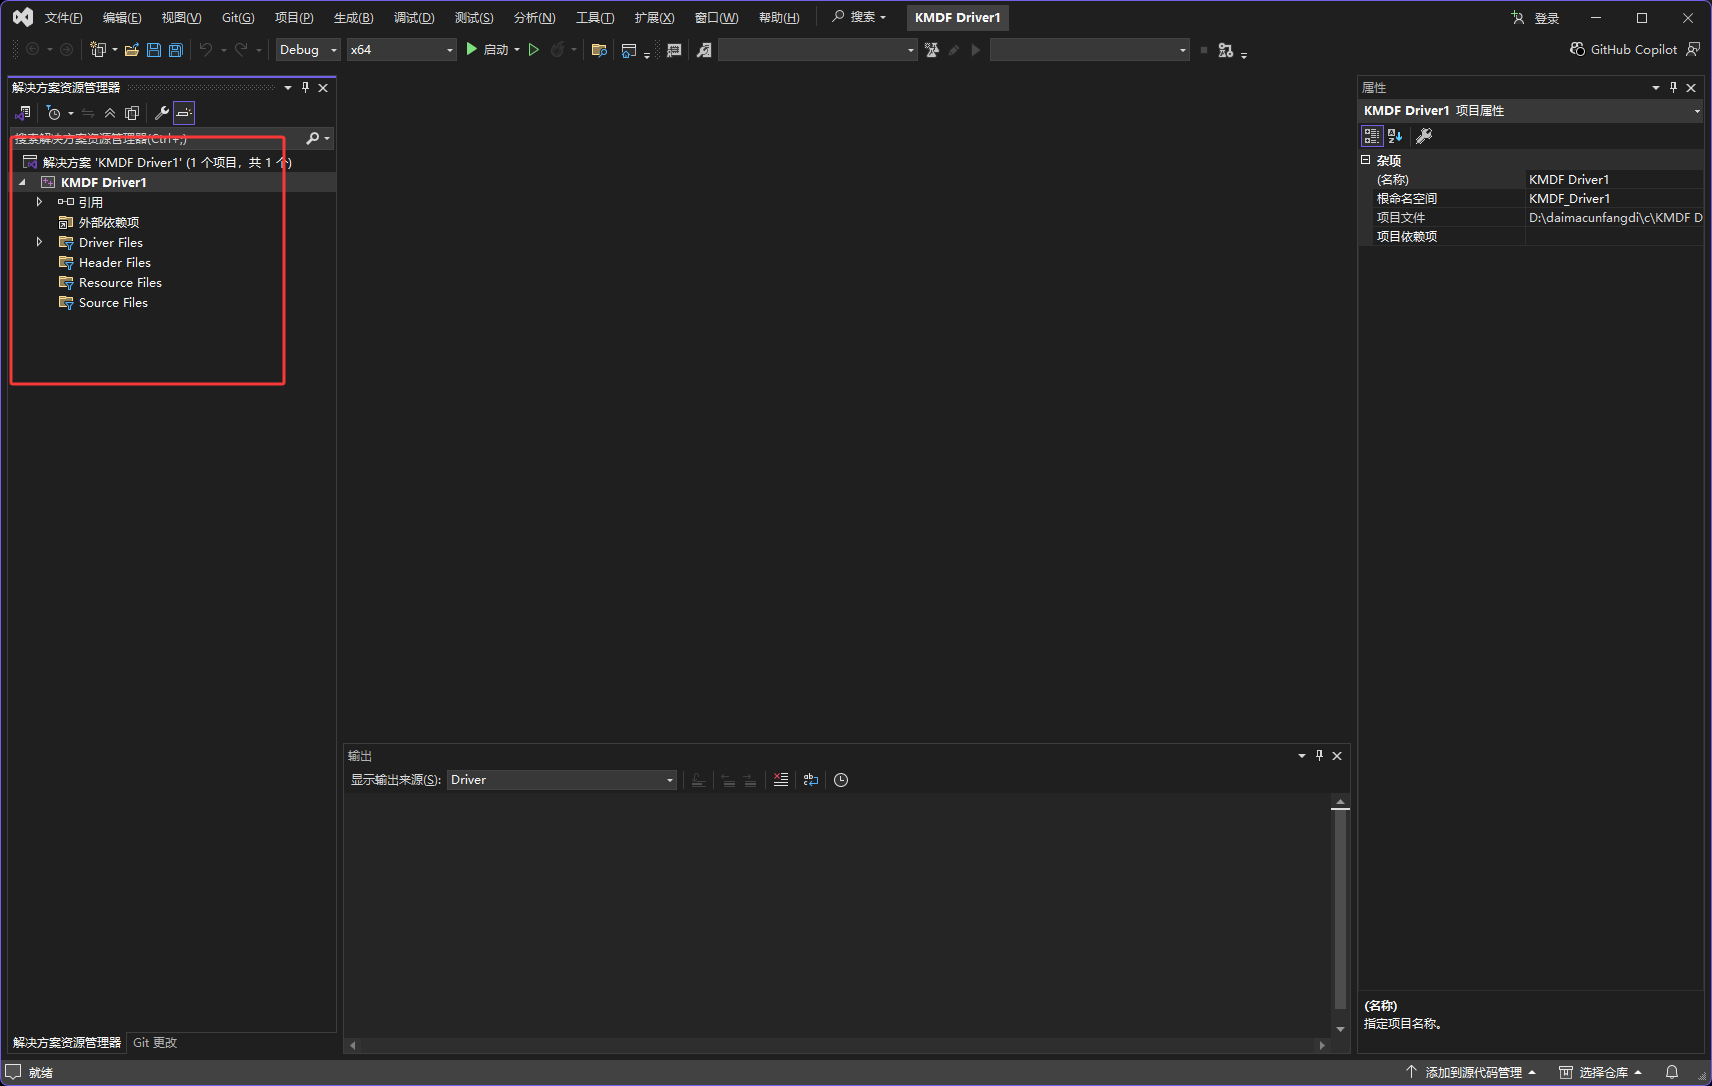
Task: Toggle Alphabetical sort in Properties panel
Action: 1395,136
